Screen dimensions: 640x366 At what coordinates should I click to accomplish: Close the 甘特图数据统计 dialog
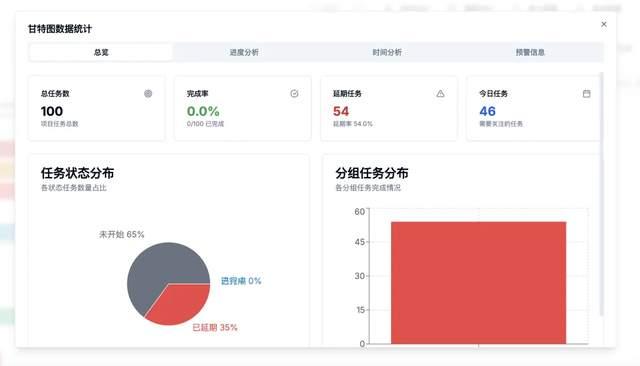coord(604,24)
